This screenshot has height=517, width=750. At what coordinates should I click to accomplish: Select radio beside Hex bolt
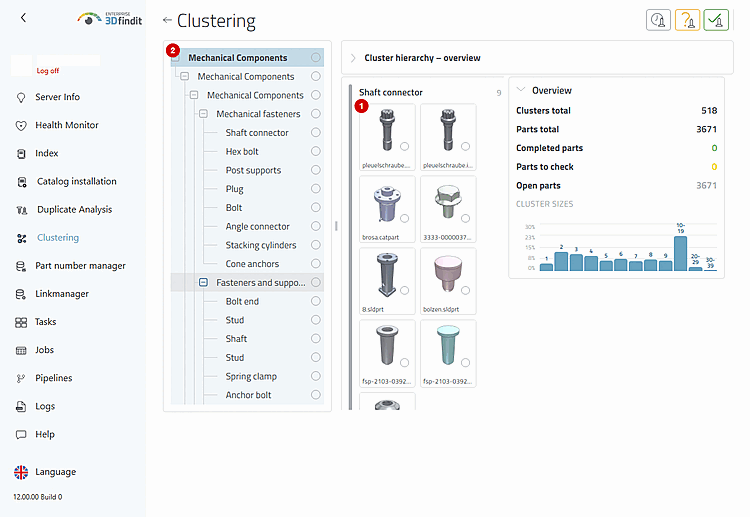[x=316, y=151]
